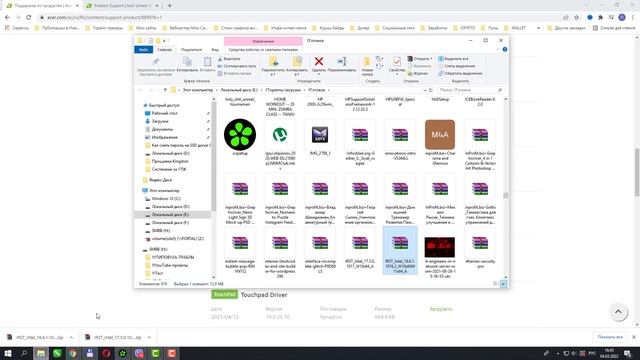Click the Copy (Копировать) clipboard icon
Screen dimensions: 640x360
[x=187, y=62]
